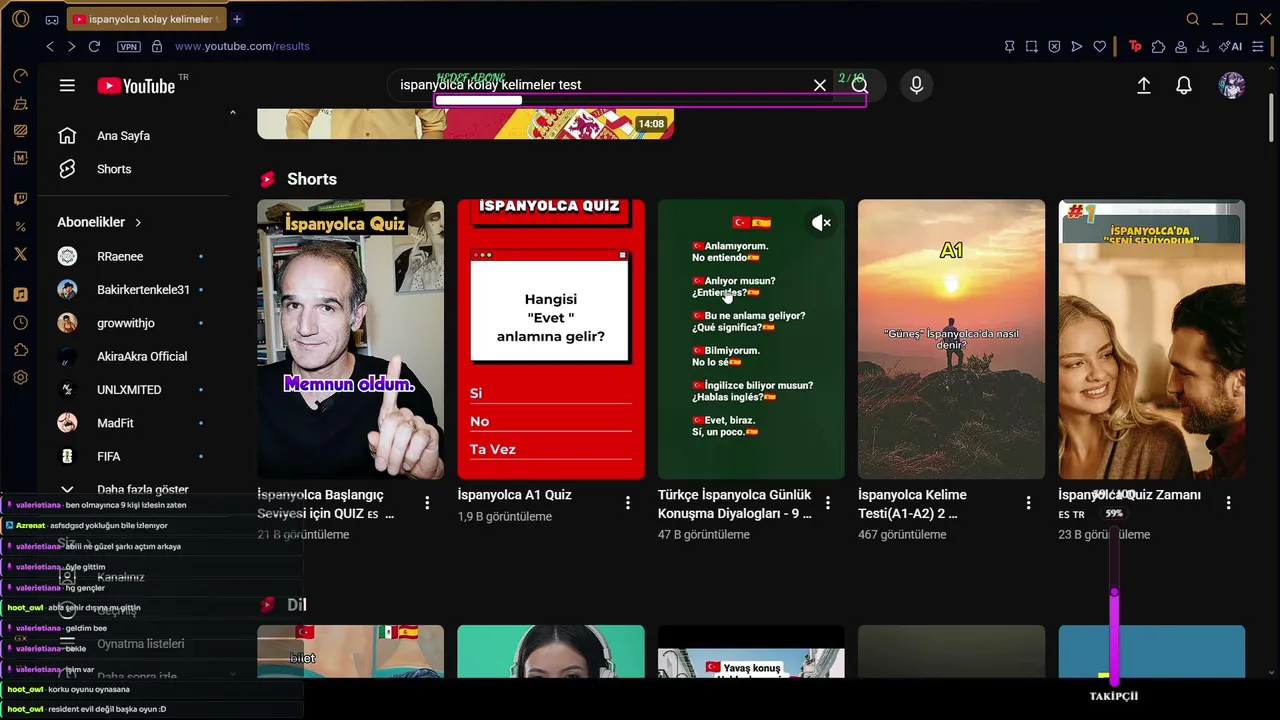The height and width of the screenshot is (720, 1280).
Task: Open the Memnun oldum Shorts thumbnail
Action: point(350,339)
